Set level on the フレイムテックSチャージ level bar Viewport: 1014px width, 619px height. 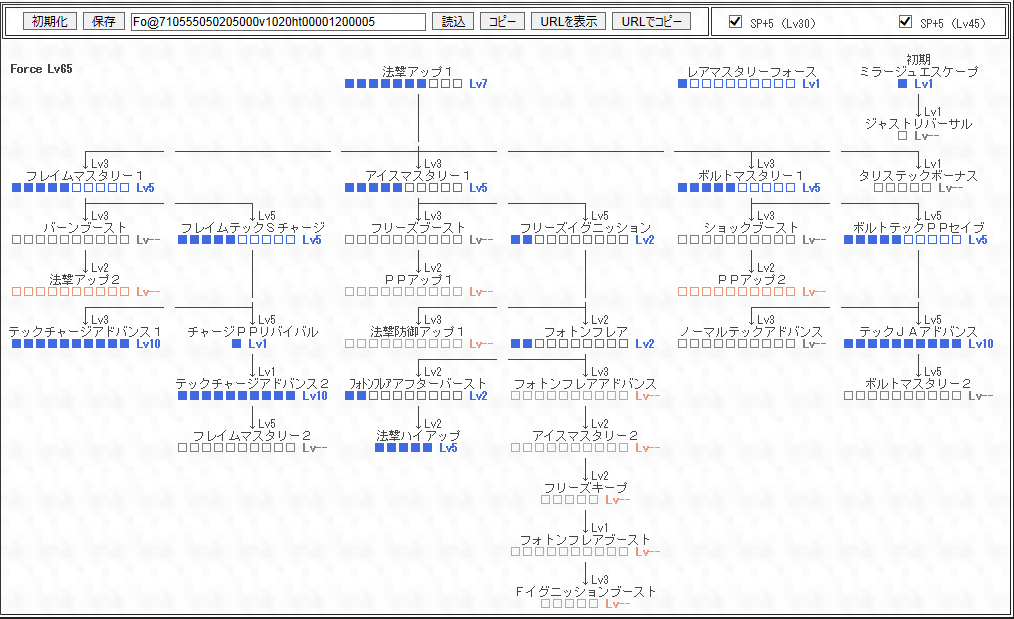[x=237, y=239]
